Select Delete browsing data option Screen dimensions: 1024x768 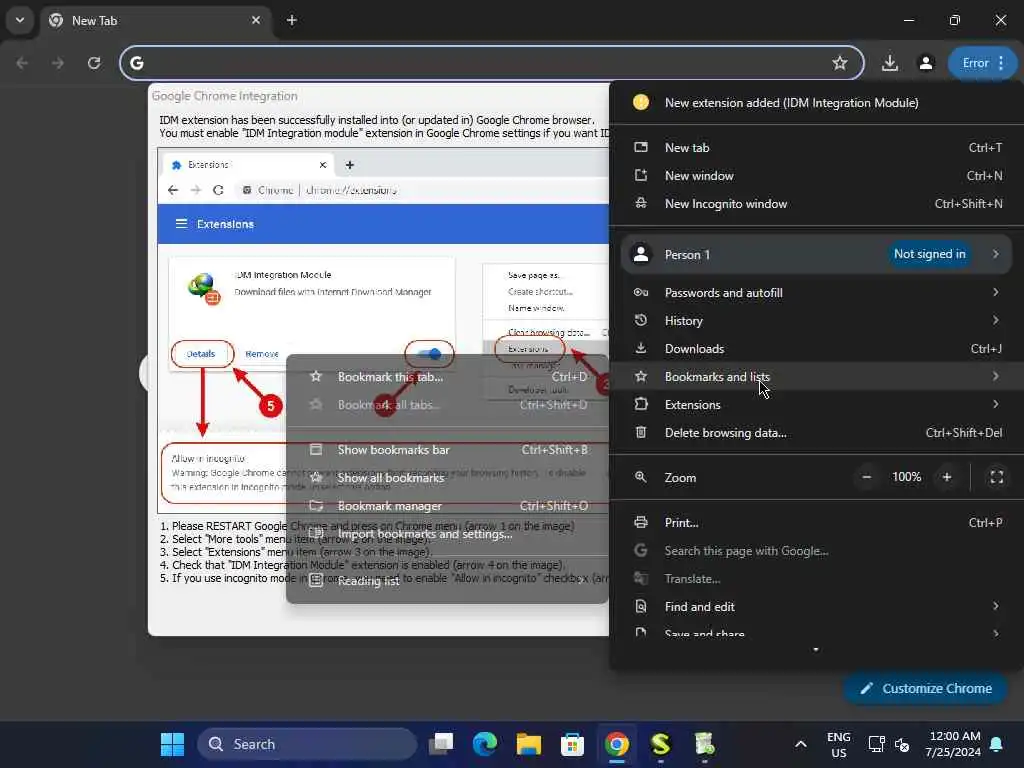click(x=816, y=433)
